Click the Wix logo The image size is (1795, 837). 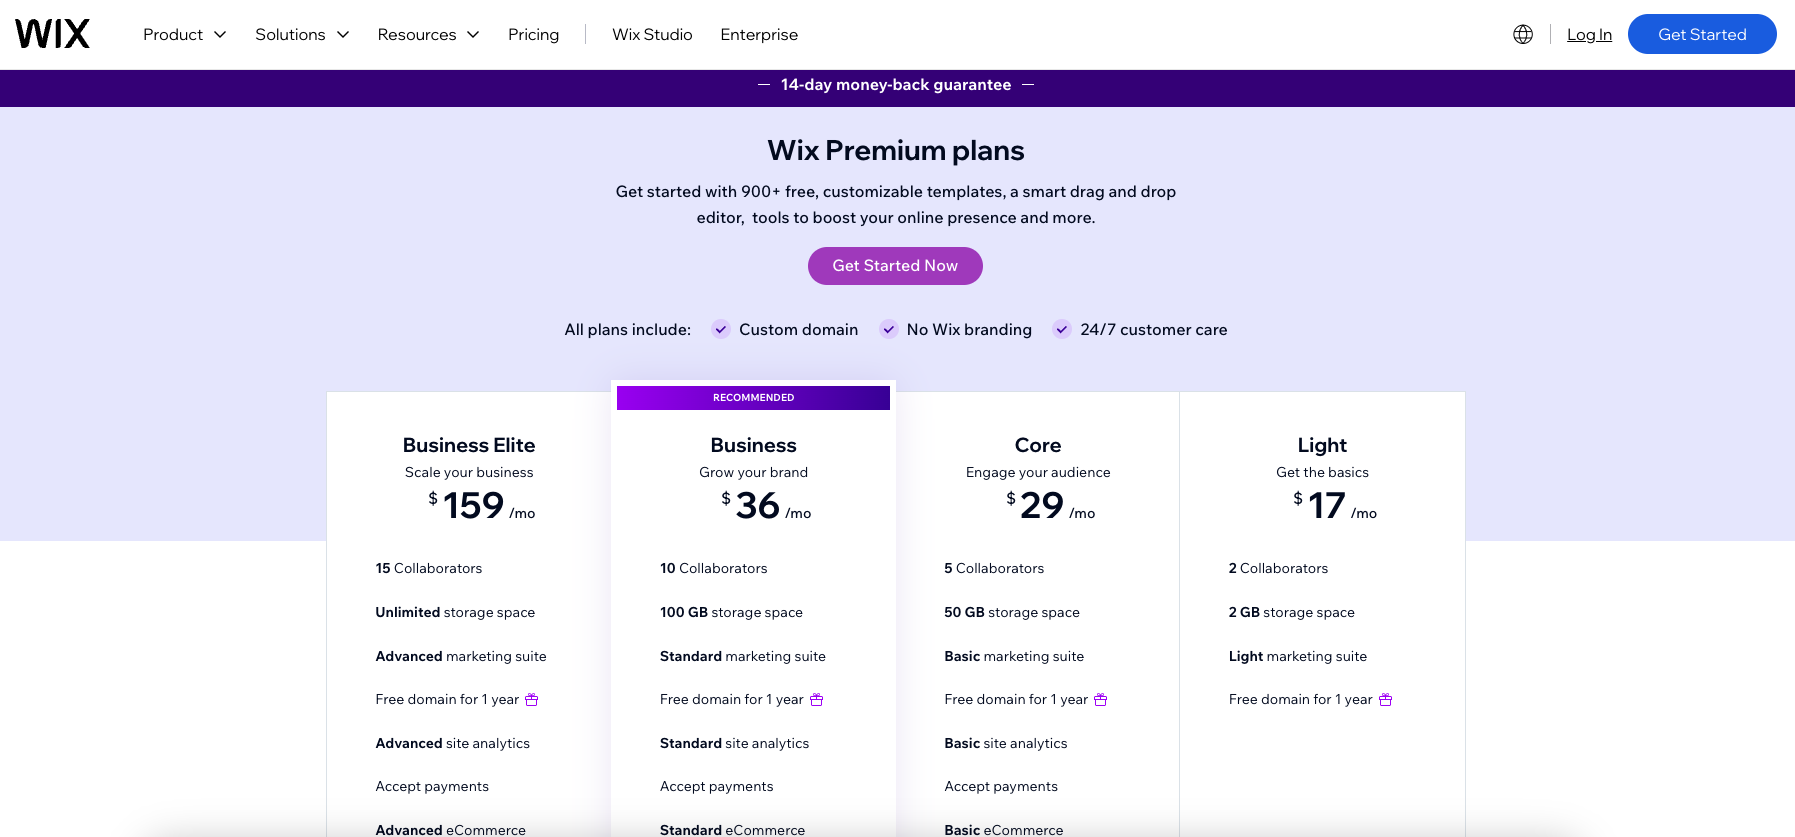(53, 33)
